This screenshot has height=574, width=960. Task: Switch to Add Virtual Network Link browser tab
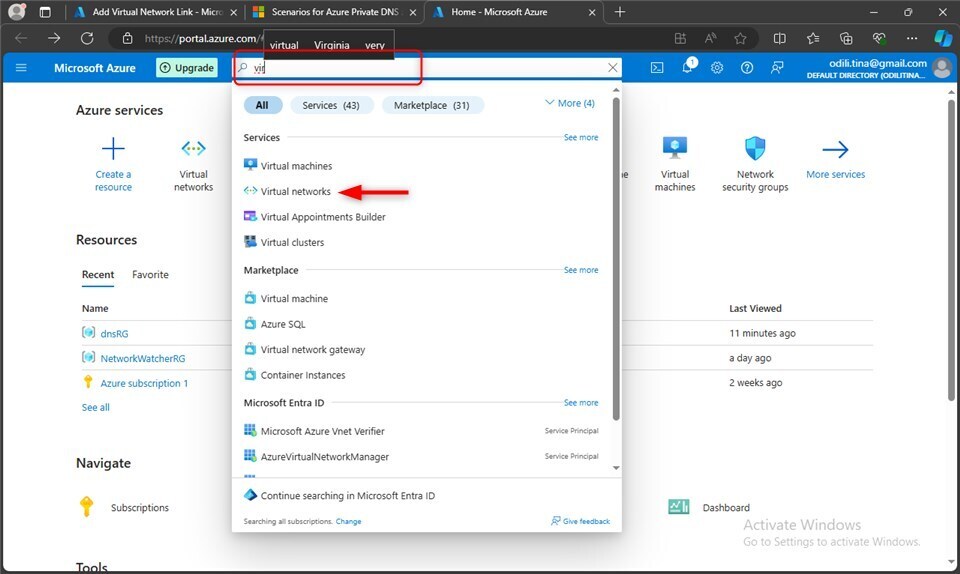coord(156,12)
